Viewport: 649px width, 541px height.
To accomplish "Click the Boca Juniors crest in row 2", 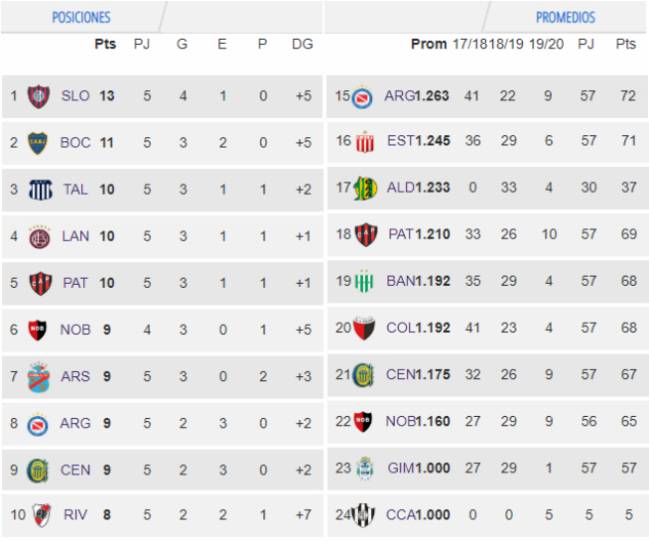I will (38, 143).
